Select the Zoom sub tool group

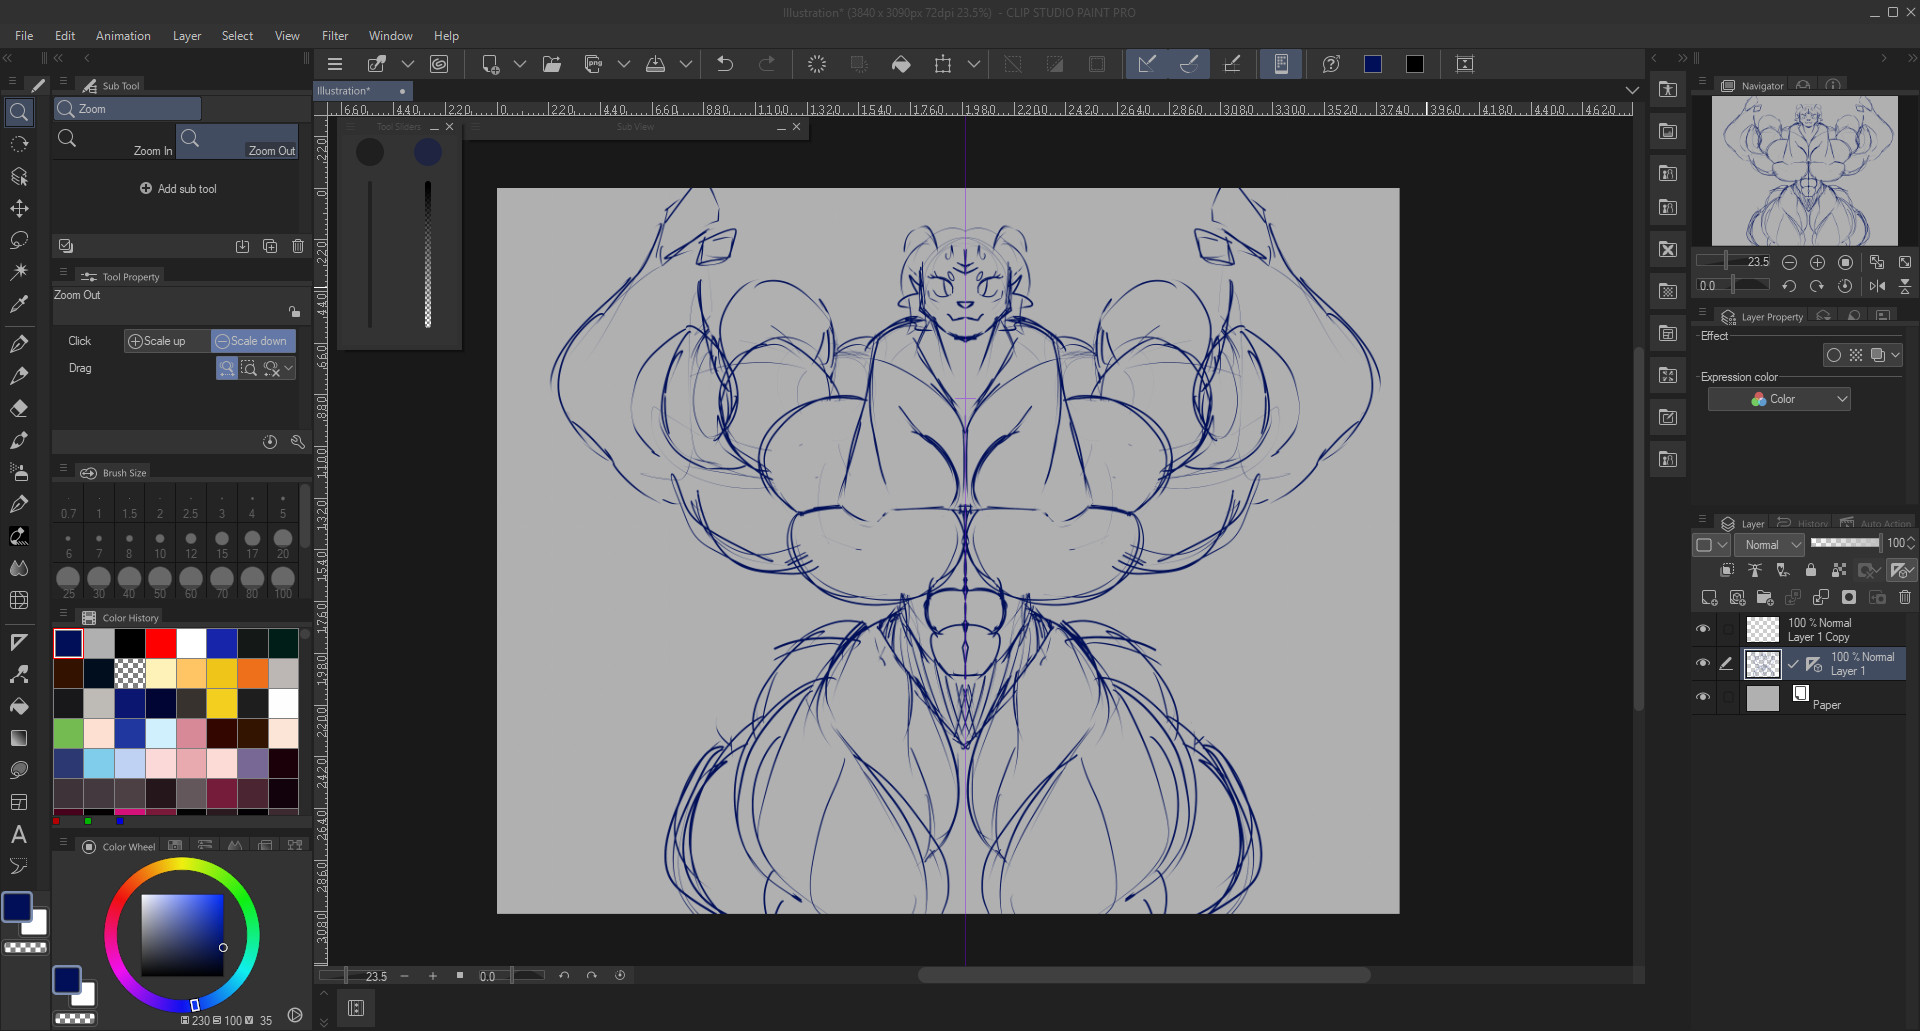pyautogui.click(x=127, y=108)
